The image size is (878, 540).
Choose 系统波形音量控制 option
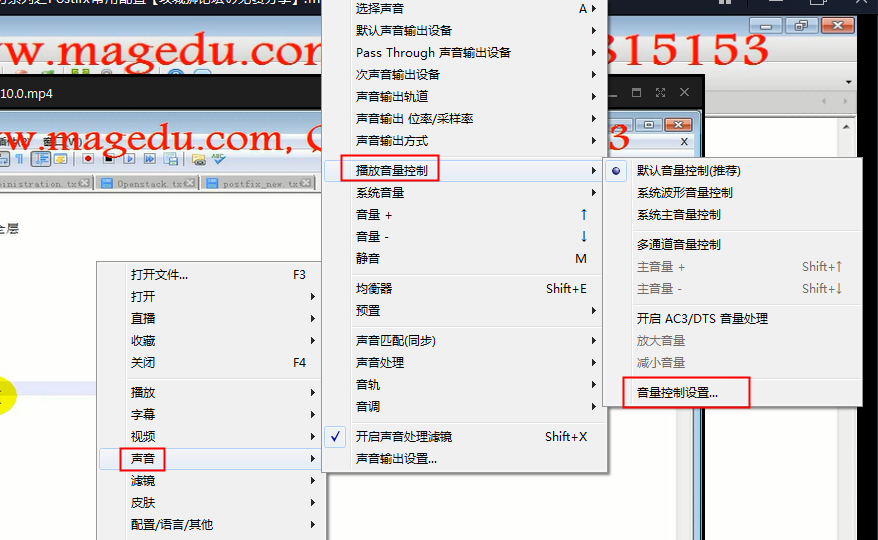click(x=684, y=193)
